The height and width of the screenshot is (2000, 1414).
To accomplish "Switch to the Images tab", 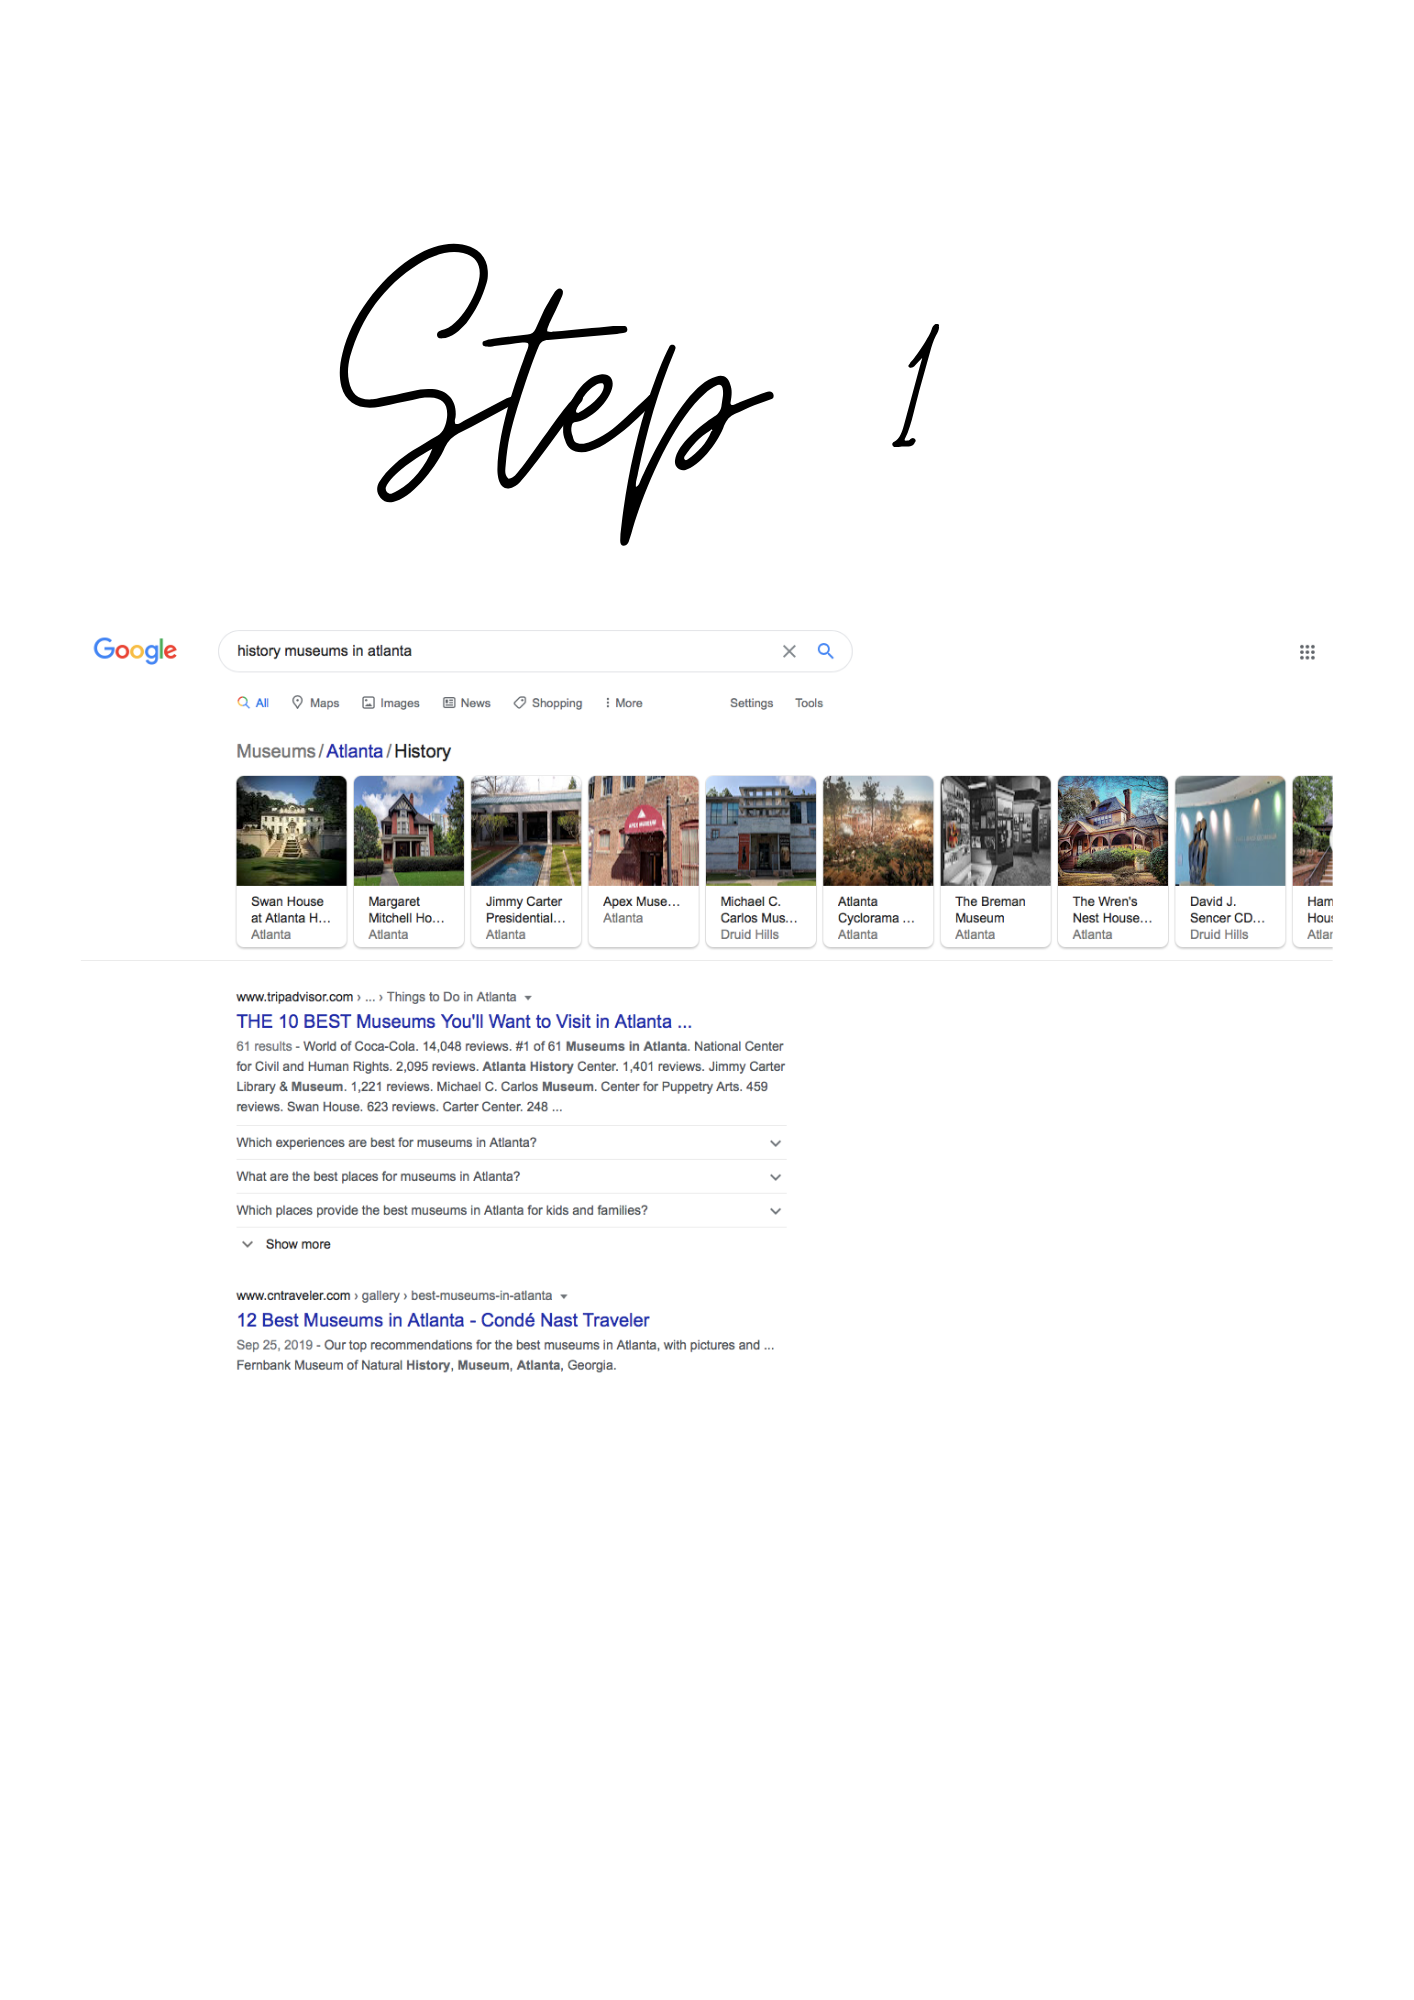I will [x=391, y=703].
